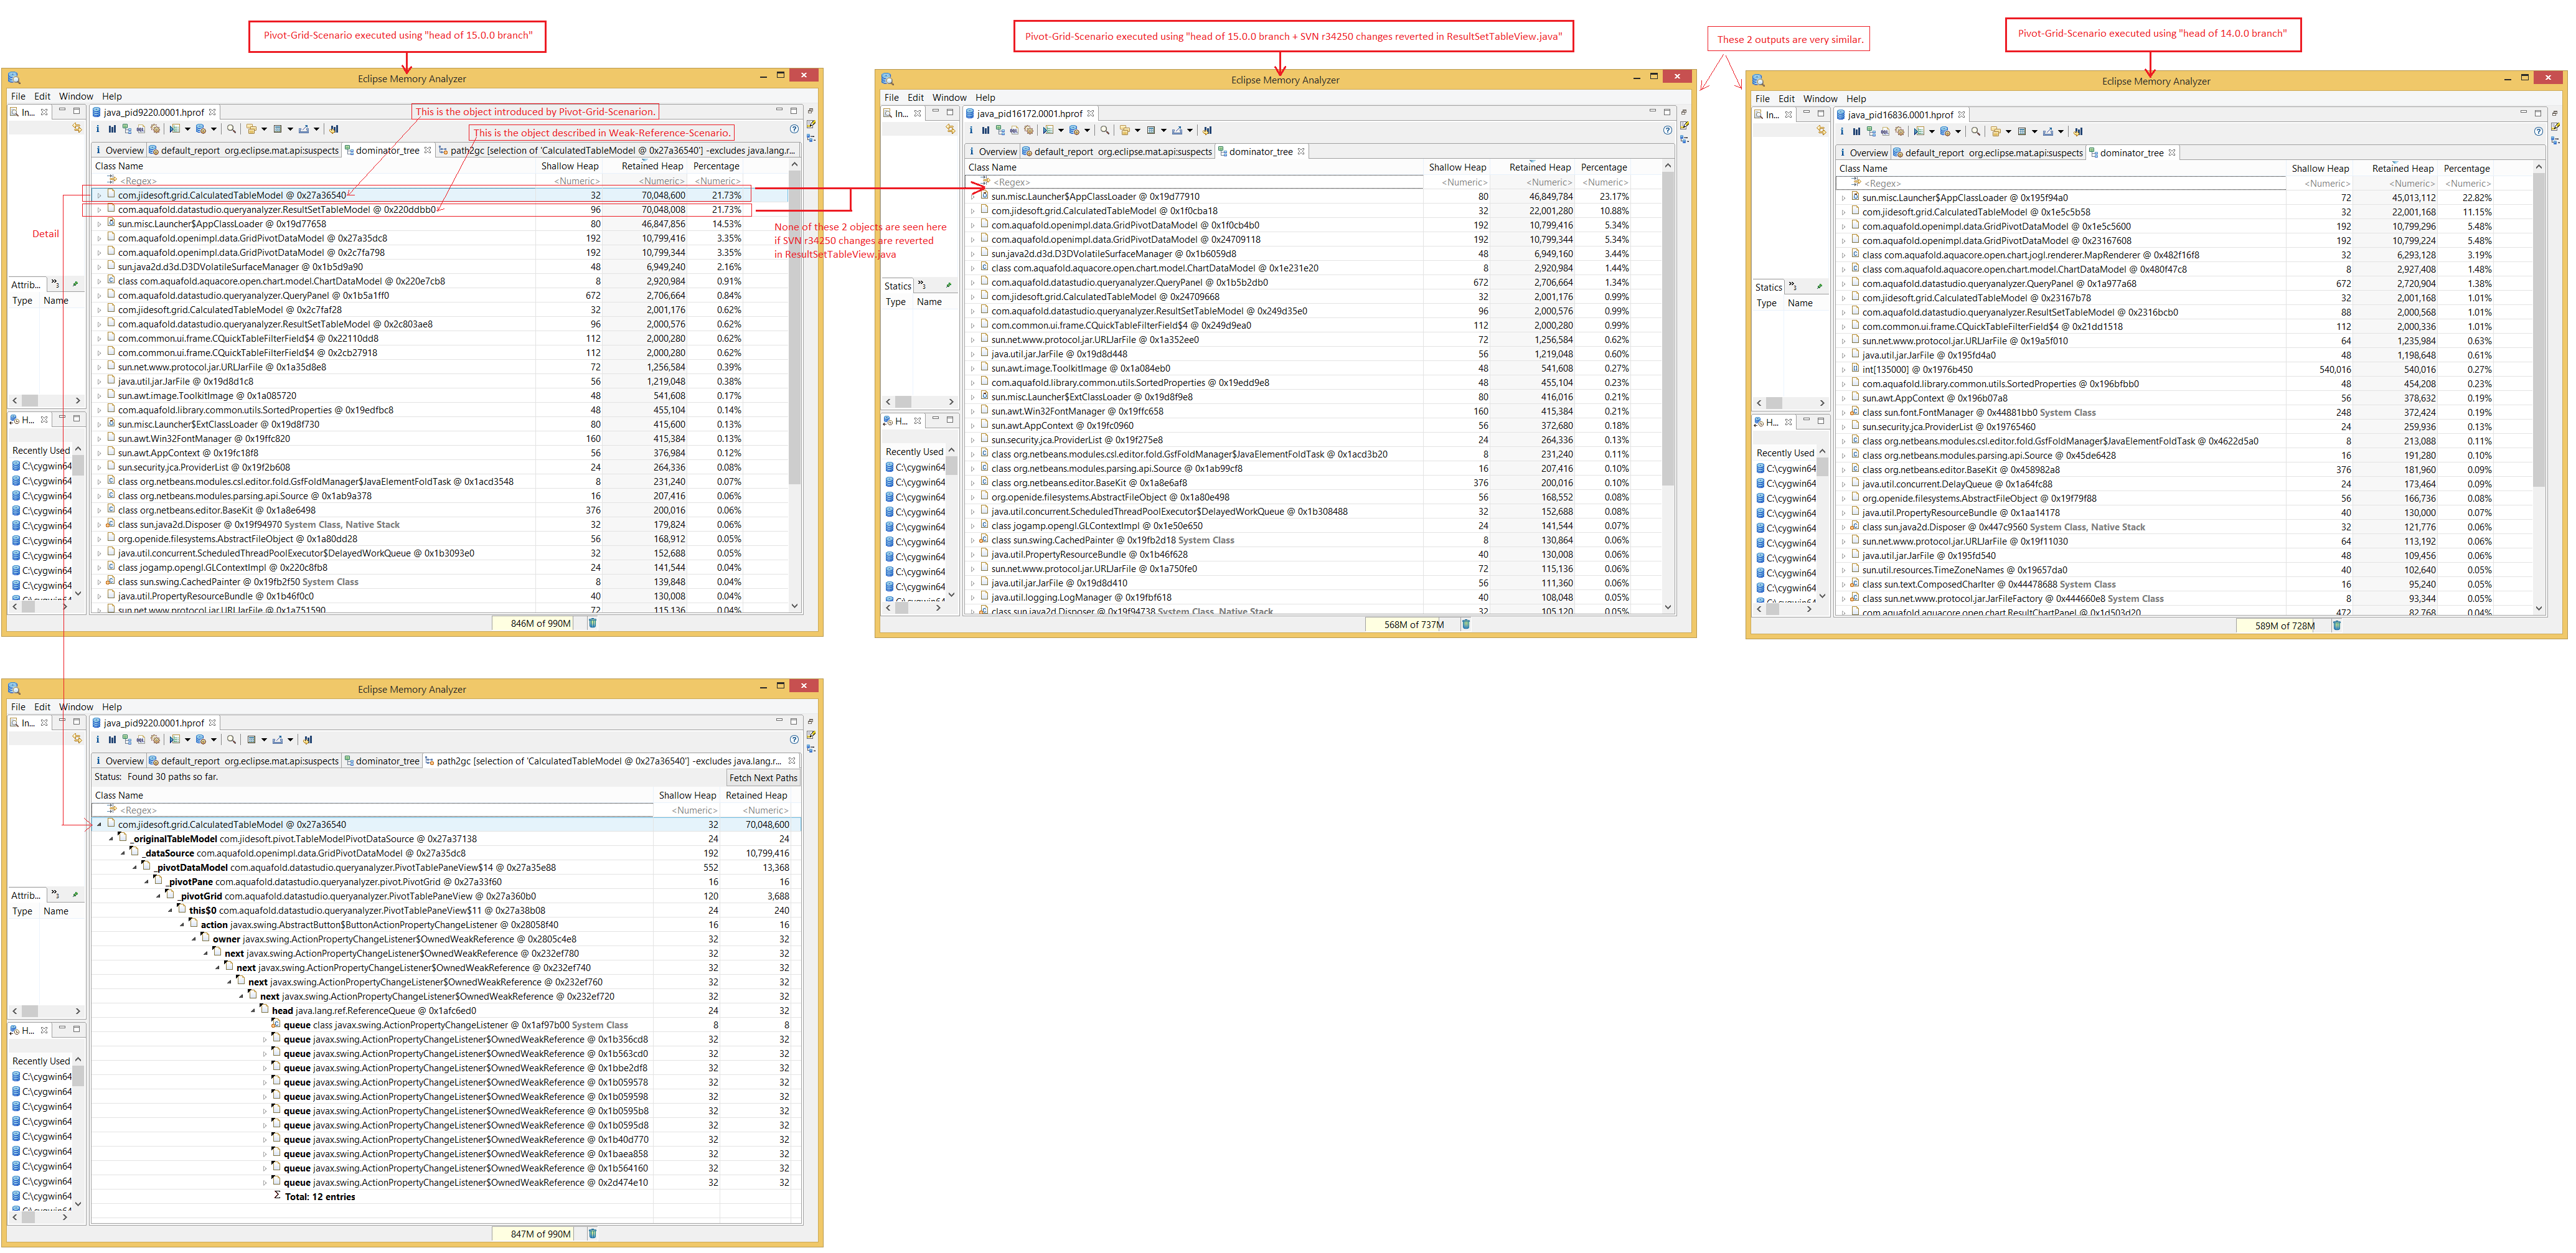Screen dimensions: 2576x1253
Task: Click the Fetch Next Paths button
Action: (762, 777)
